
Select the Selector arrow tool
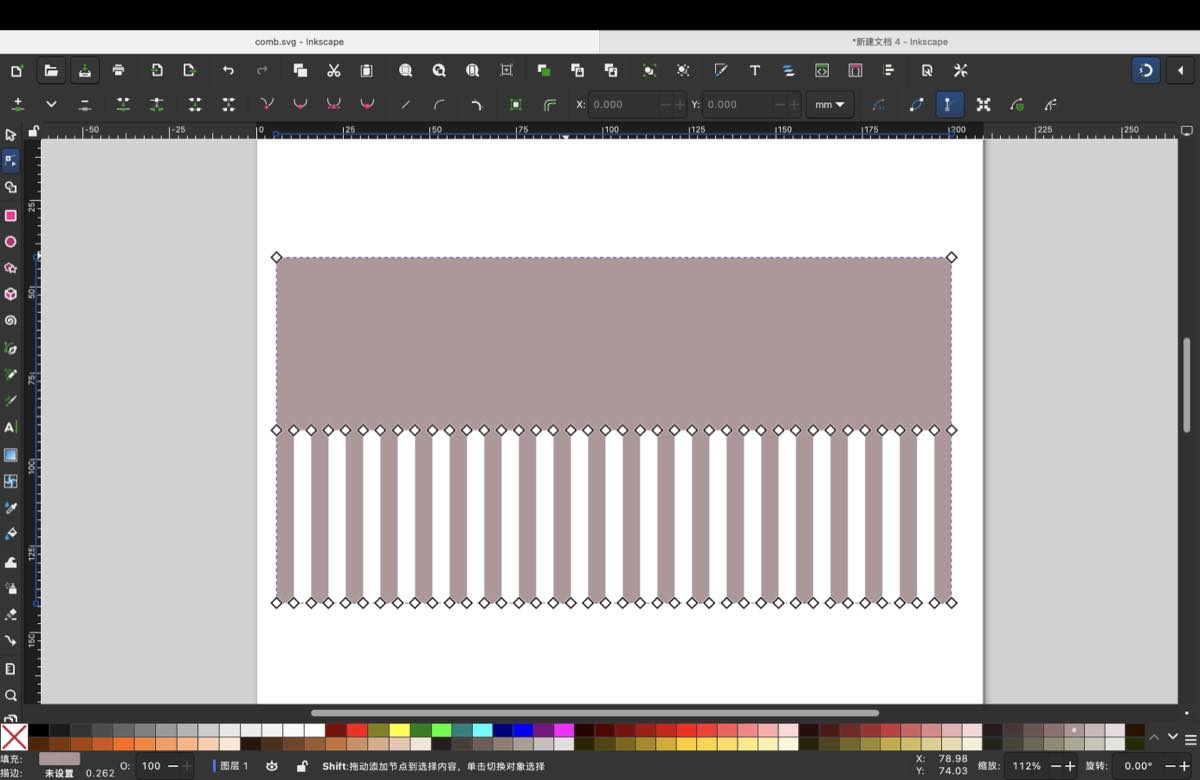point(11,134)
